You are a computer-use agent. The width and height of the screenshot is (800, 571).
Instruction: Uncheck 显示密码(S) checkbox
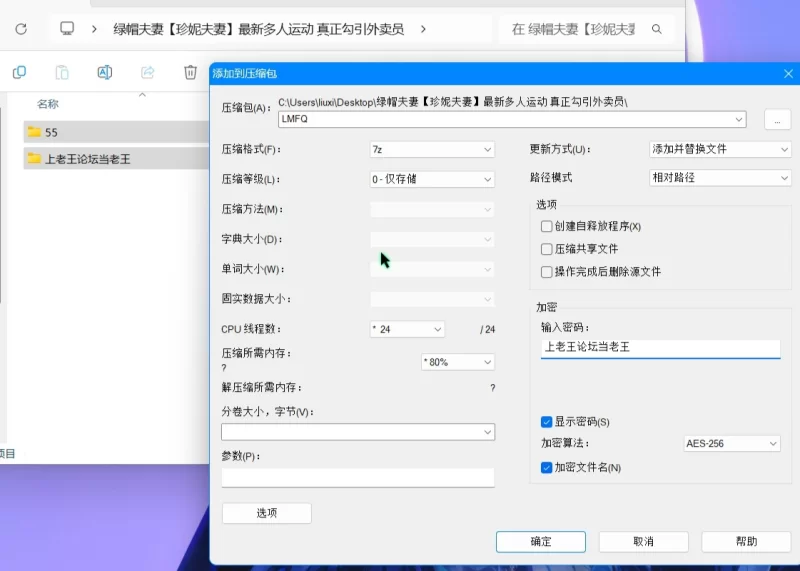[546, 422]
